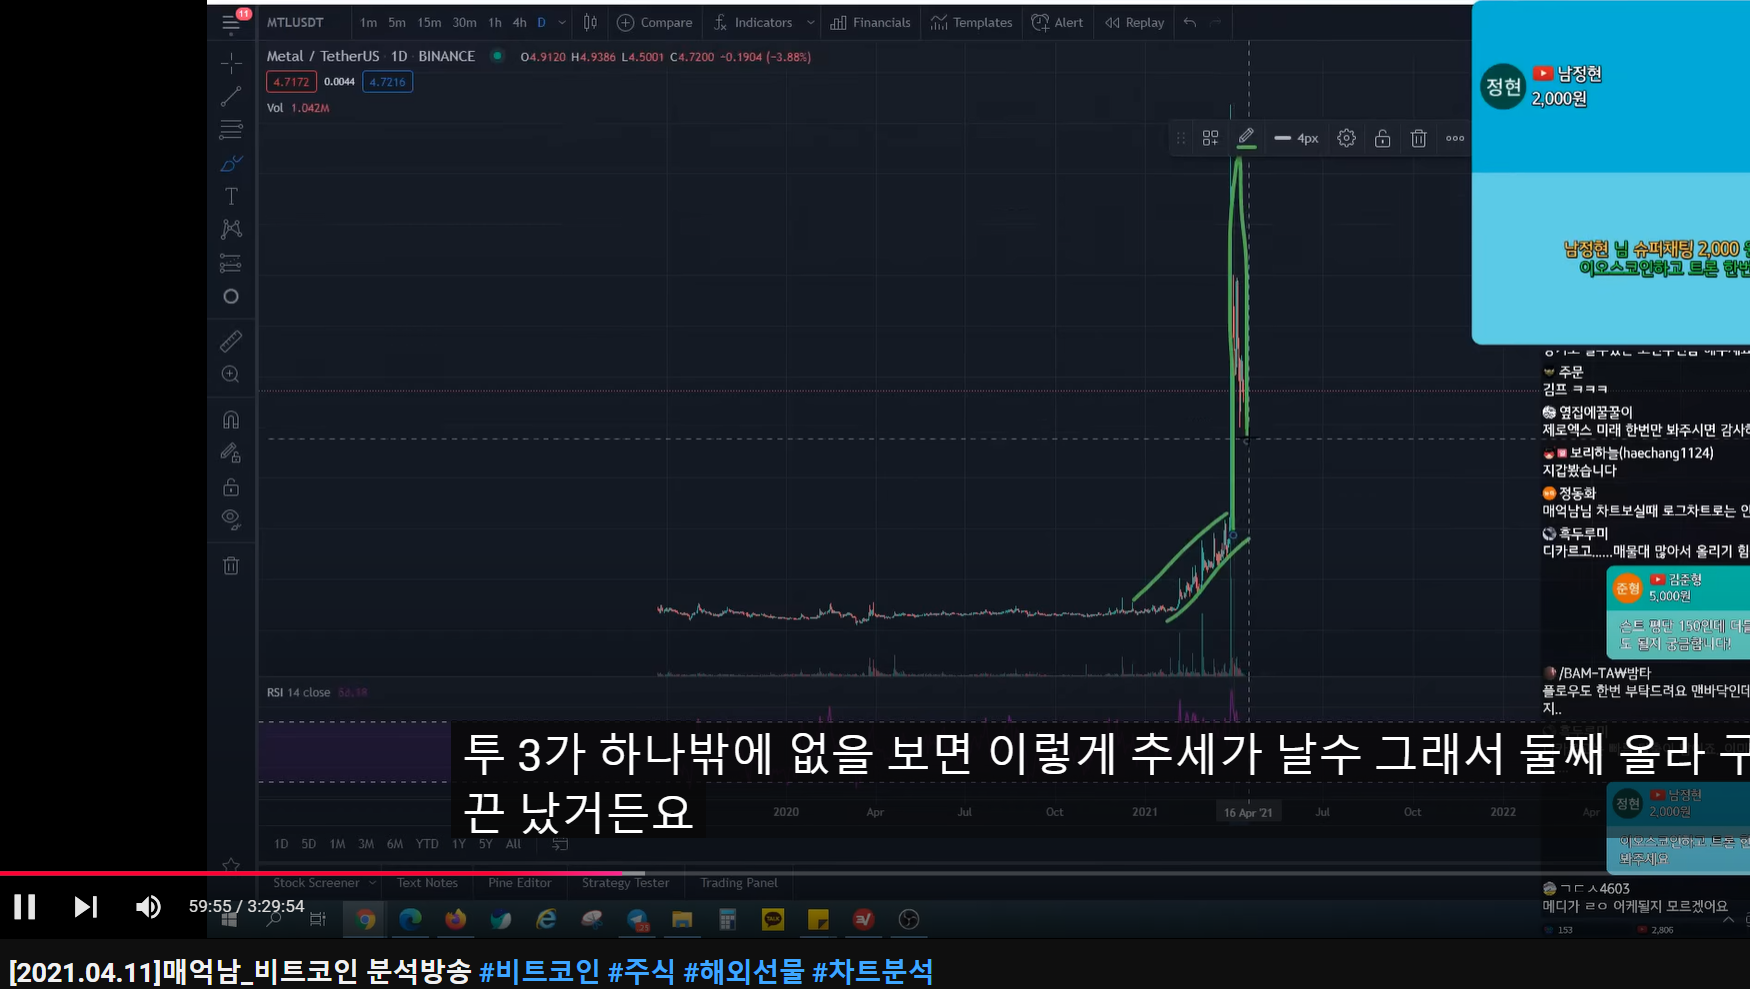Select the circle icons tool in sidebar
This screenshot has height=989, width=1750.
pos(231,297)
